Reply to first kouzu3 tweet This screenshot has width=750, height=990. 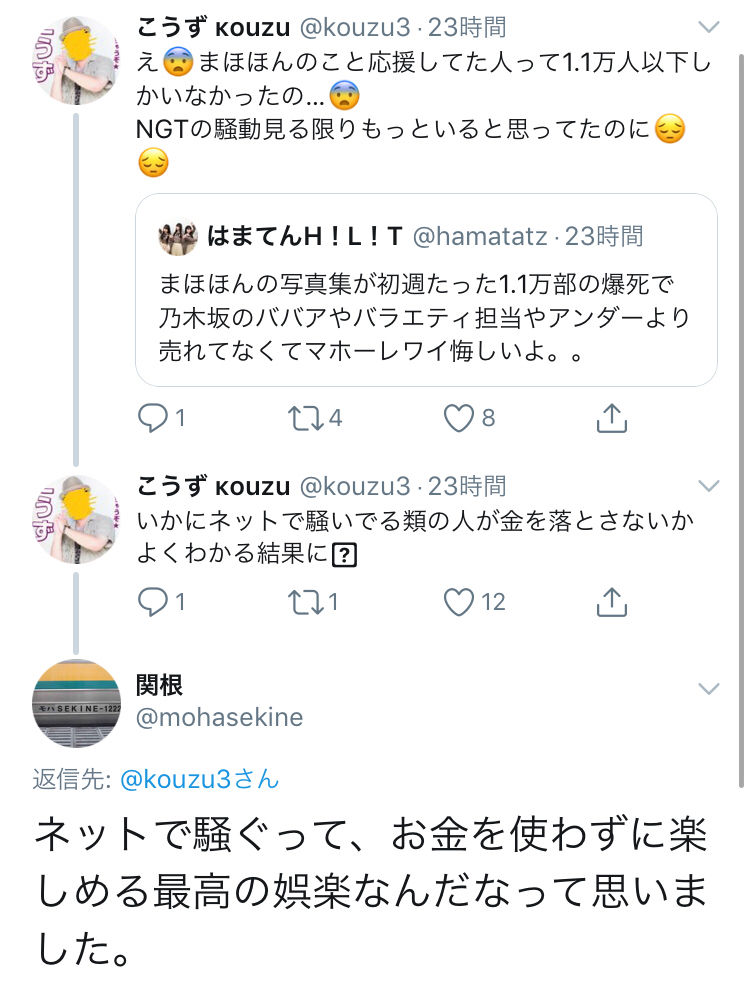click(153, 417)
